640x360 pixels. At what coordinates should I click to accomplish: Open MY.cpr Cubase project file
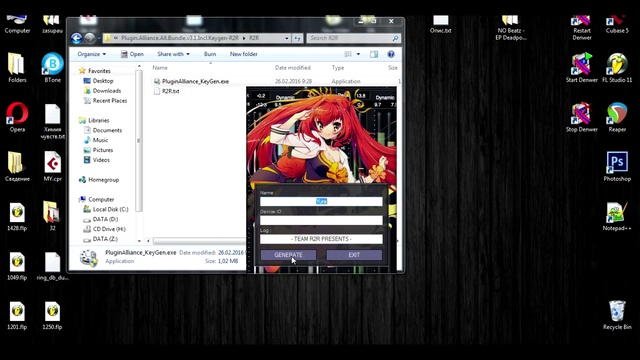(x=53, y=166)
